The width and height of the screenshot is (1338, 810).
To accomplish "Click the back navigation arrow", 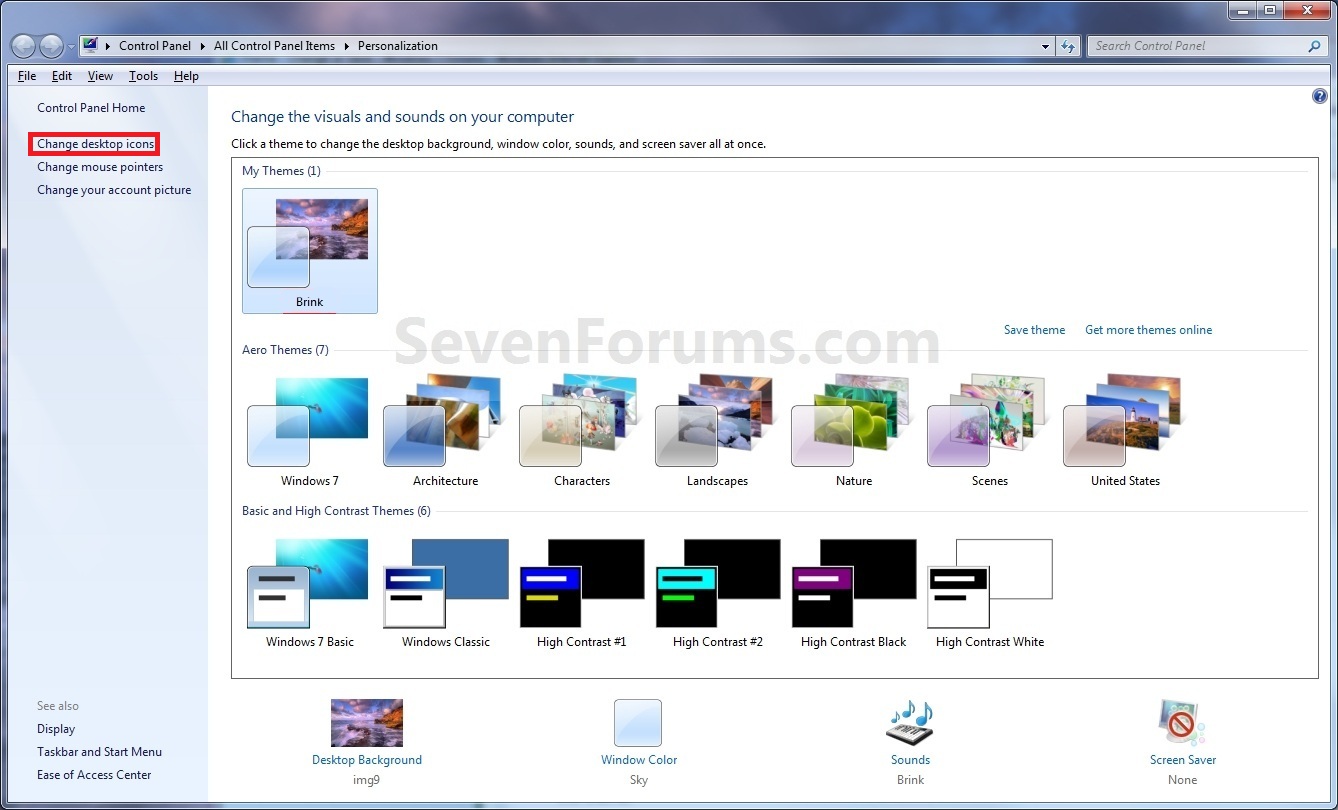I will (22, 45).
